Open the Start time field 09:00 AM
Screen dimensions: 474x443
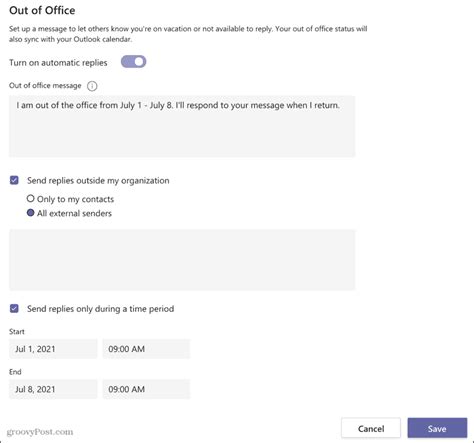coord(146,349)
